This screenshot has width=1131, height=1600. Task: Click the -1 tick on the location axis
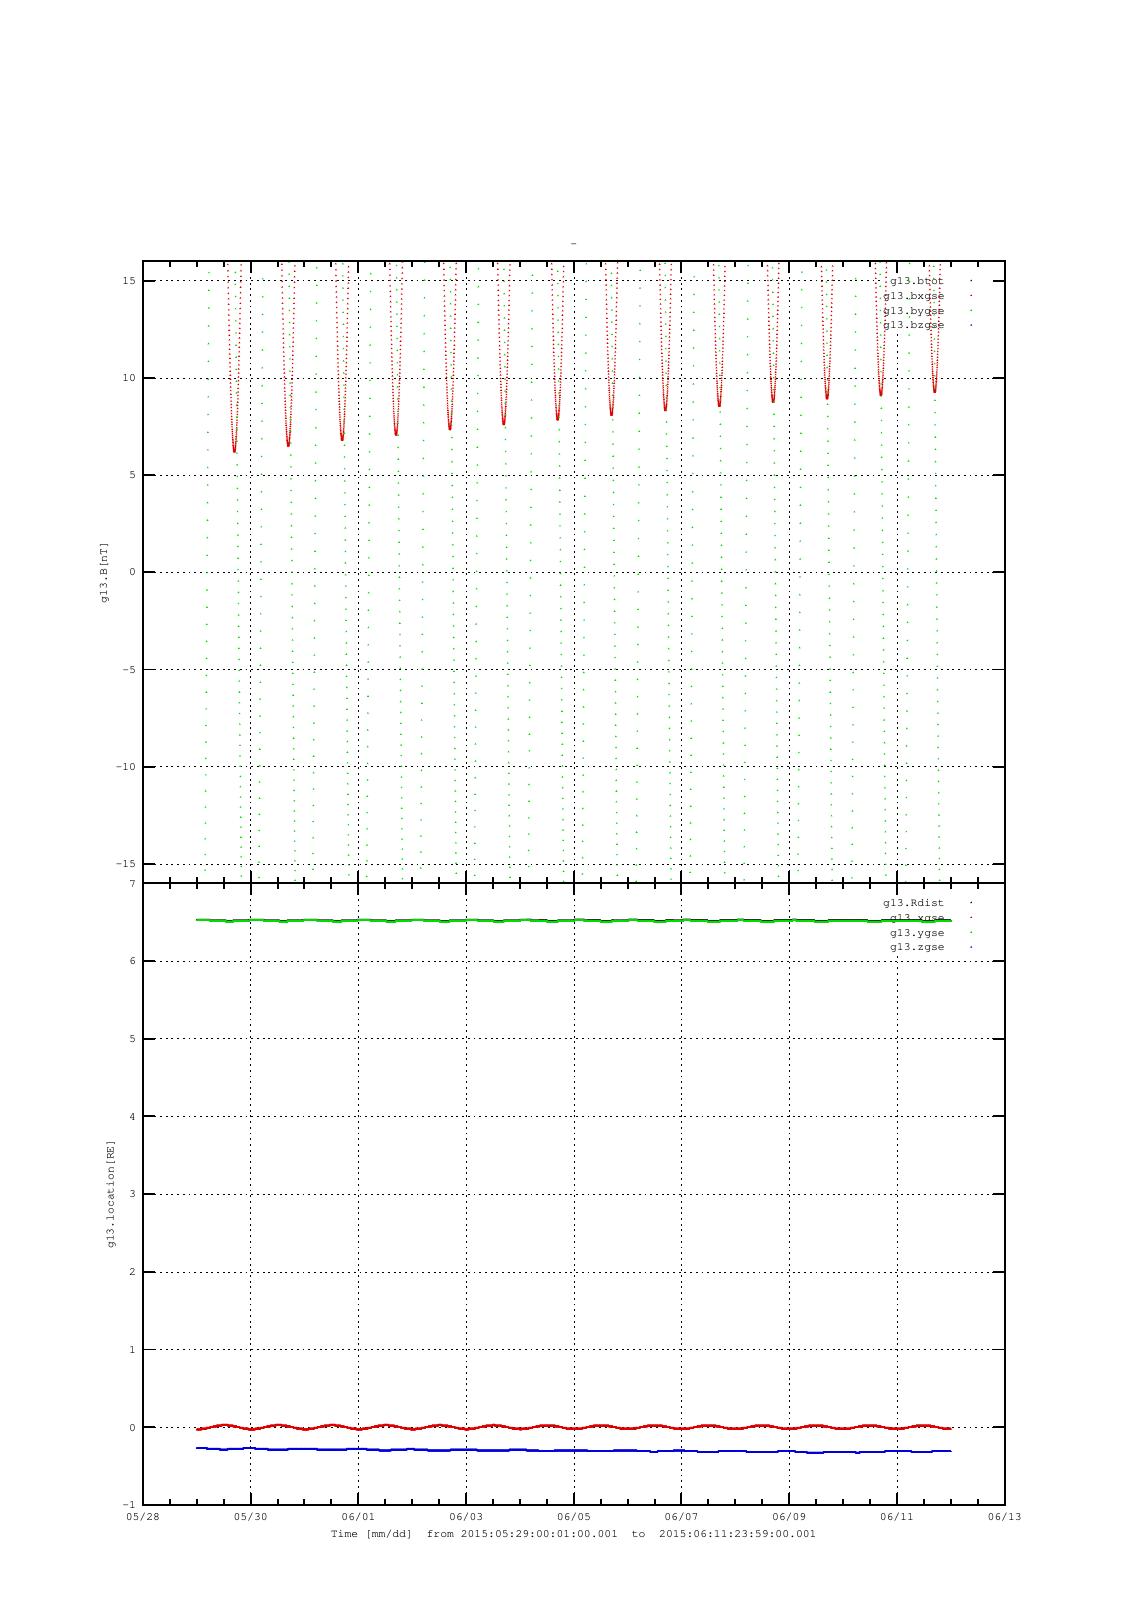click(129, 1505)
